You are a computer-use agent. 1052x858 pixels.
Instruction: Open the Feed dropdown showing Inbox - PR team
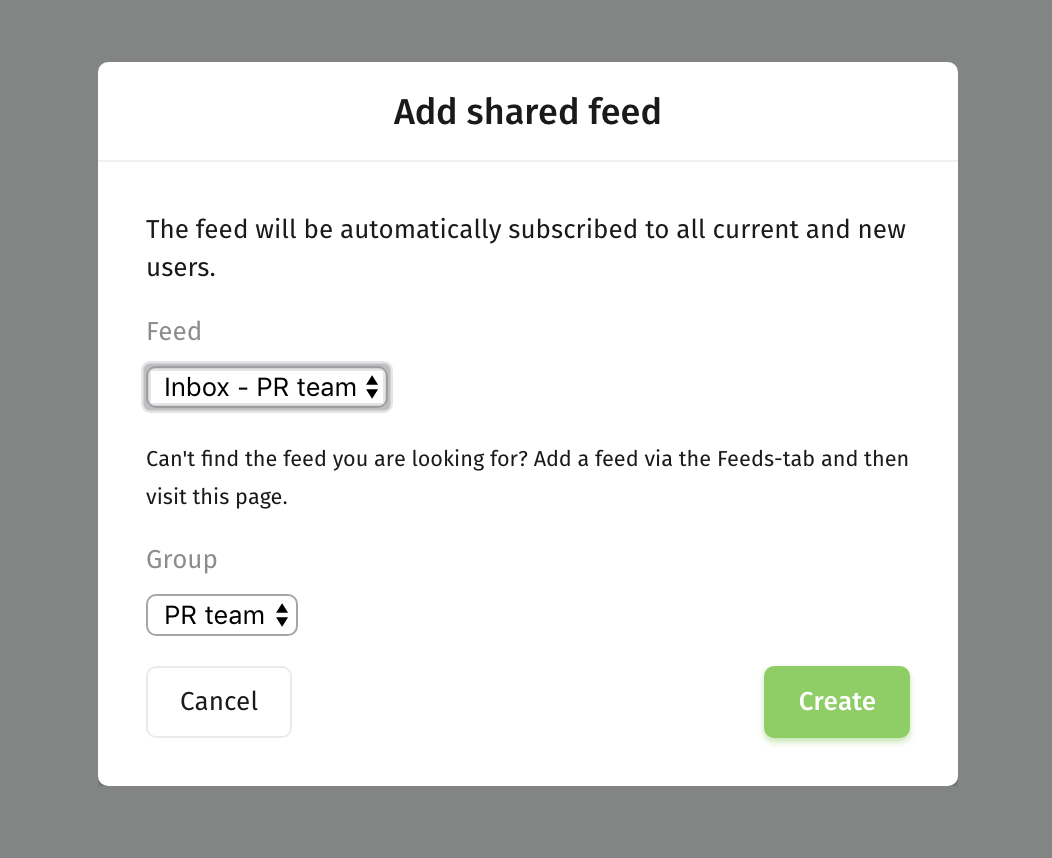(267, 387)
